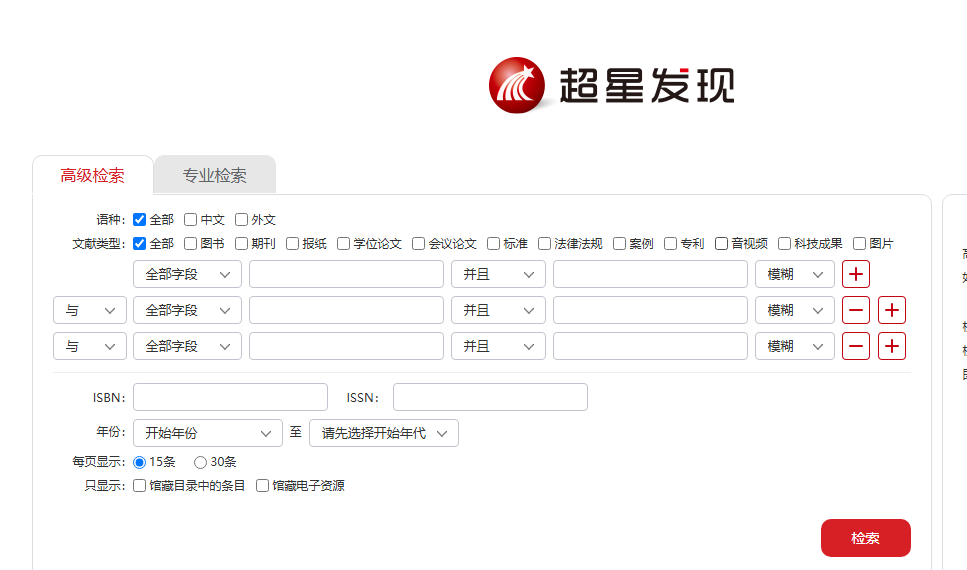Click into the ISBN input field
This screenshot has height=570, width=967.
coord(230,397)
